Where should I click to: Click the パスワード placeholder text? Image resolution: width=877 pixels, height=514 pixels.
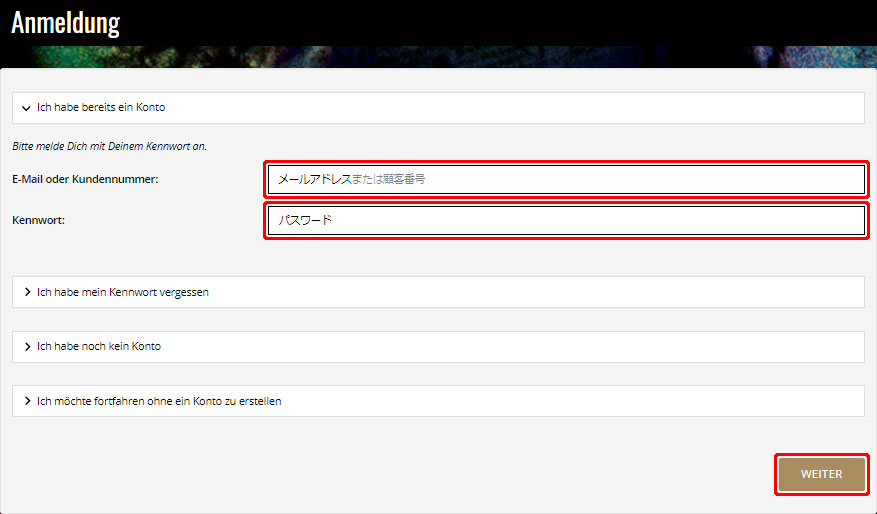(x=305, y=220)
